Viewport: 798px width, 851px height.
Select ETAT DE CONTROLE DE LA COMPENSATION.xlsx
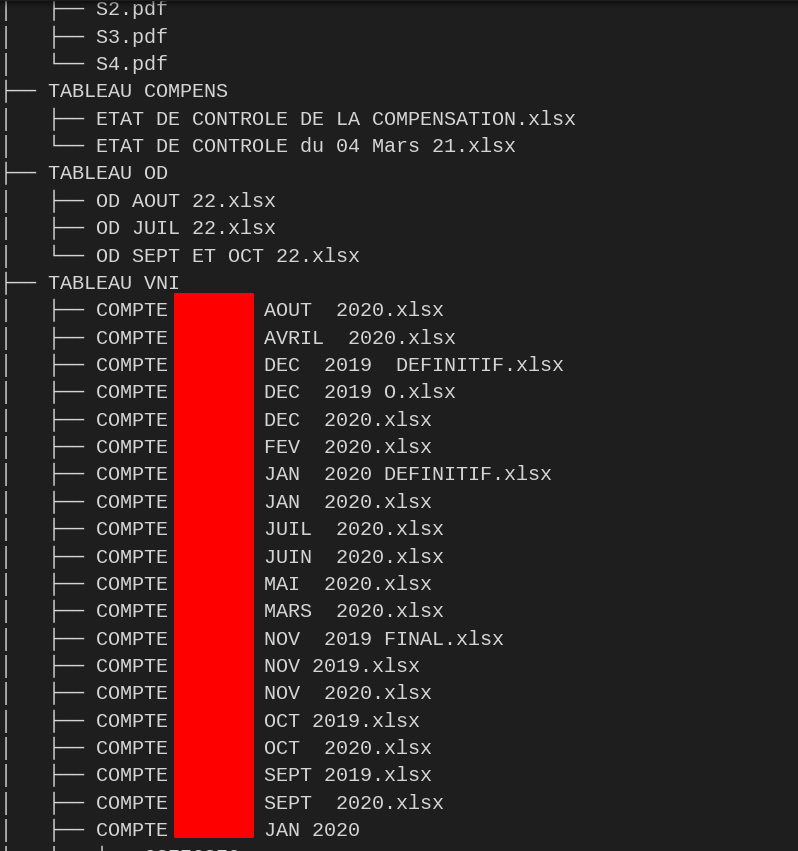[x=335, y=119]
